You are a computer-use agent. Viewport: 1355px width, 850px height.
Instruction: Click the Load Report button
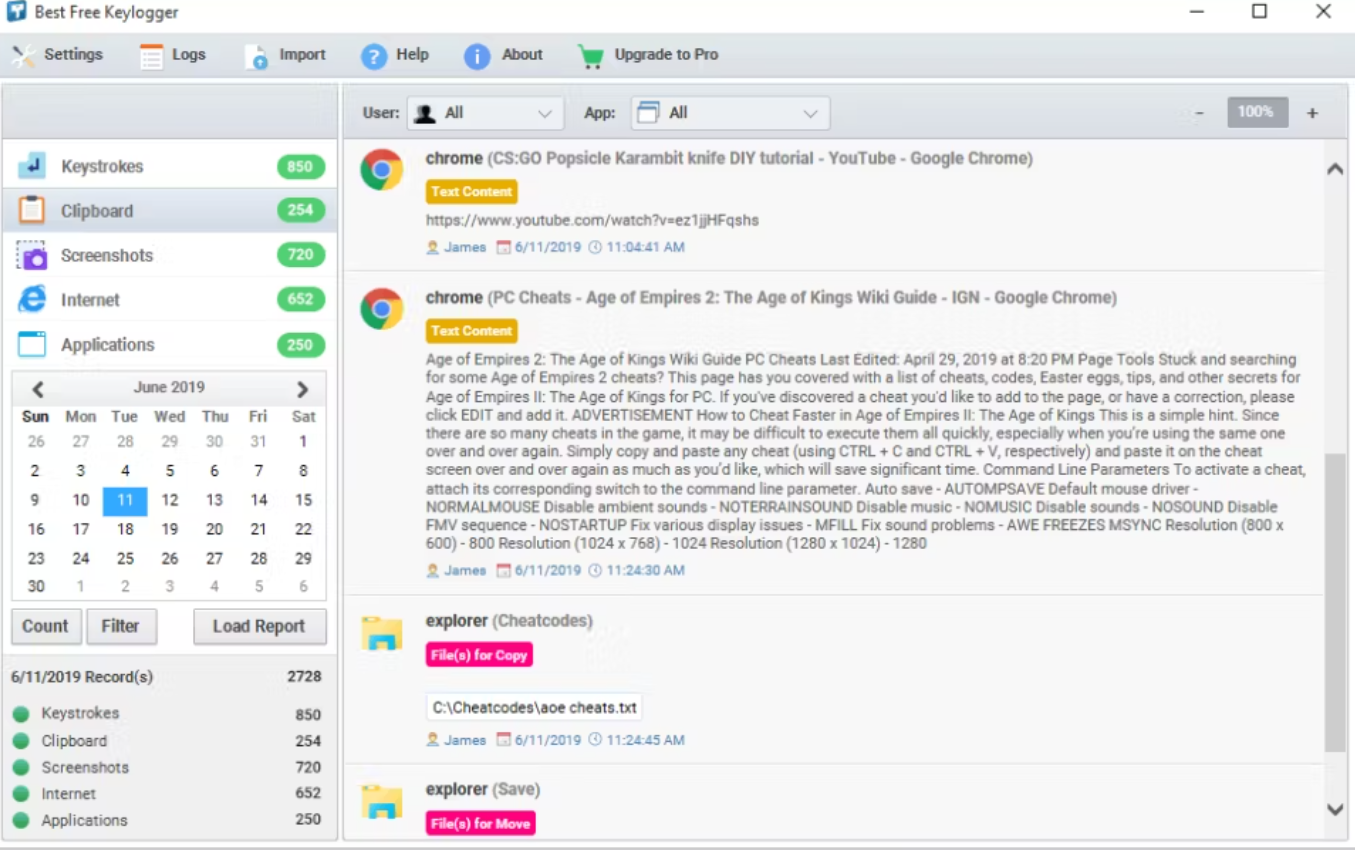tap(259, 626)
